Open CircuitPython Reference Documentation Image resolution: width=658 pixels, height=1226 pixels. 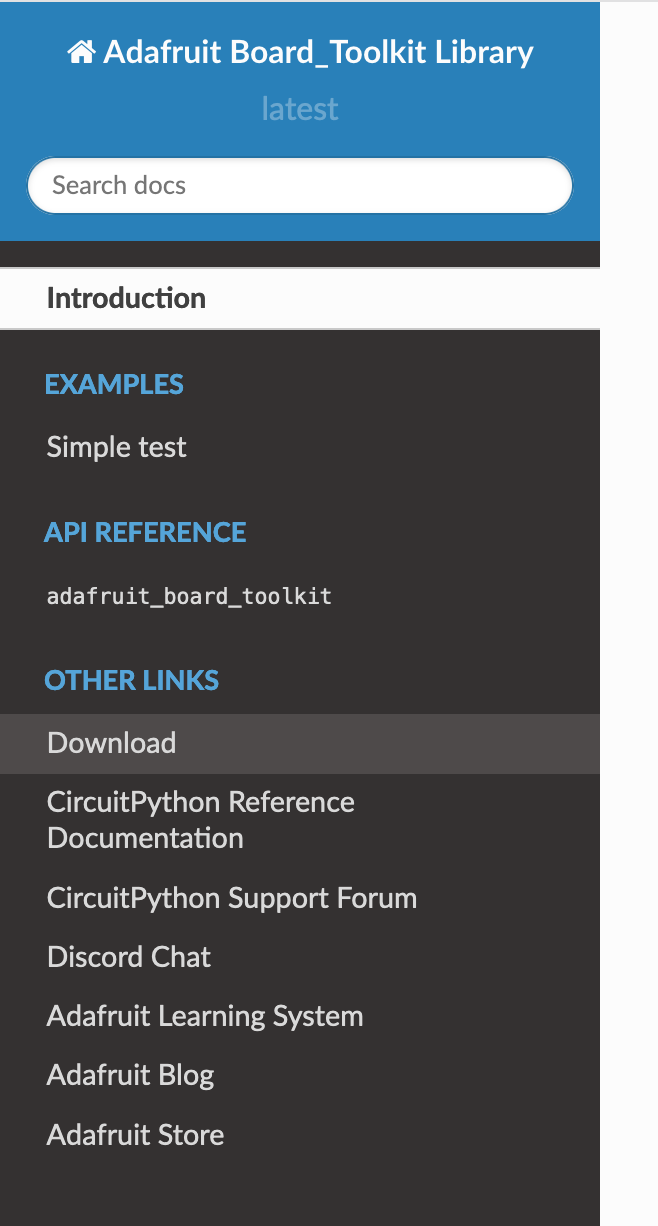pyautogui.click(x=200, y=819)
